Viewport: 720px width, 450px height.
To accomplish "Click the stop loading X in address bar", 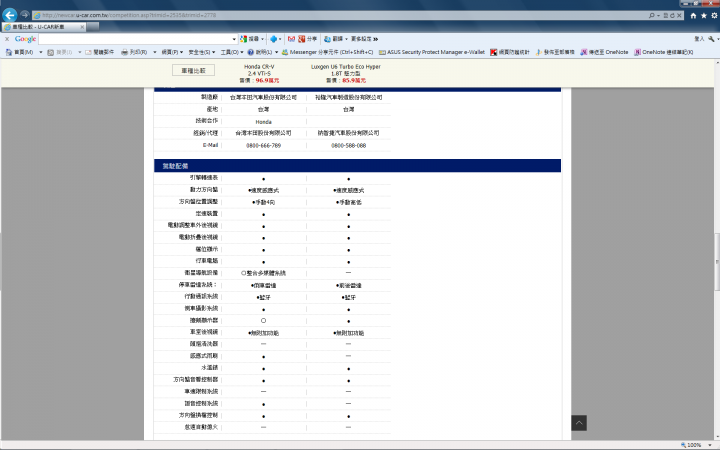I will [679, 15].
